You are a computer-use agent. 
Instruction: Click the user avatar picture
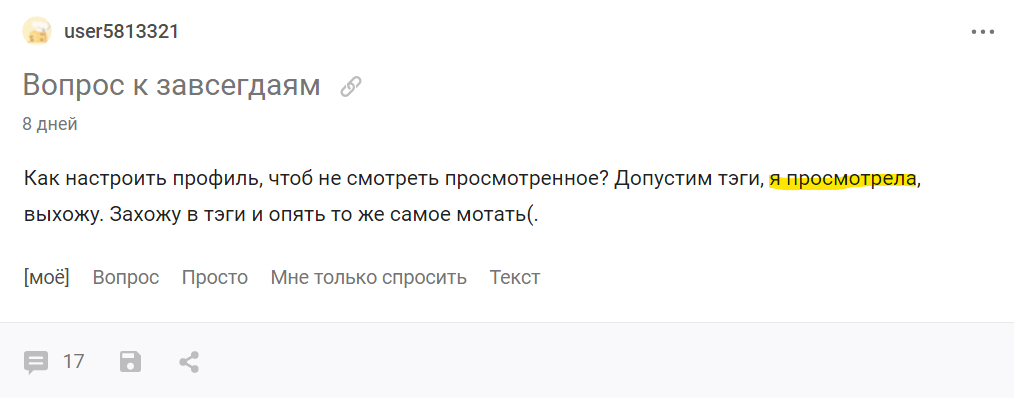click(37, 31)
